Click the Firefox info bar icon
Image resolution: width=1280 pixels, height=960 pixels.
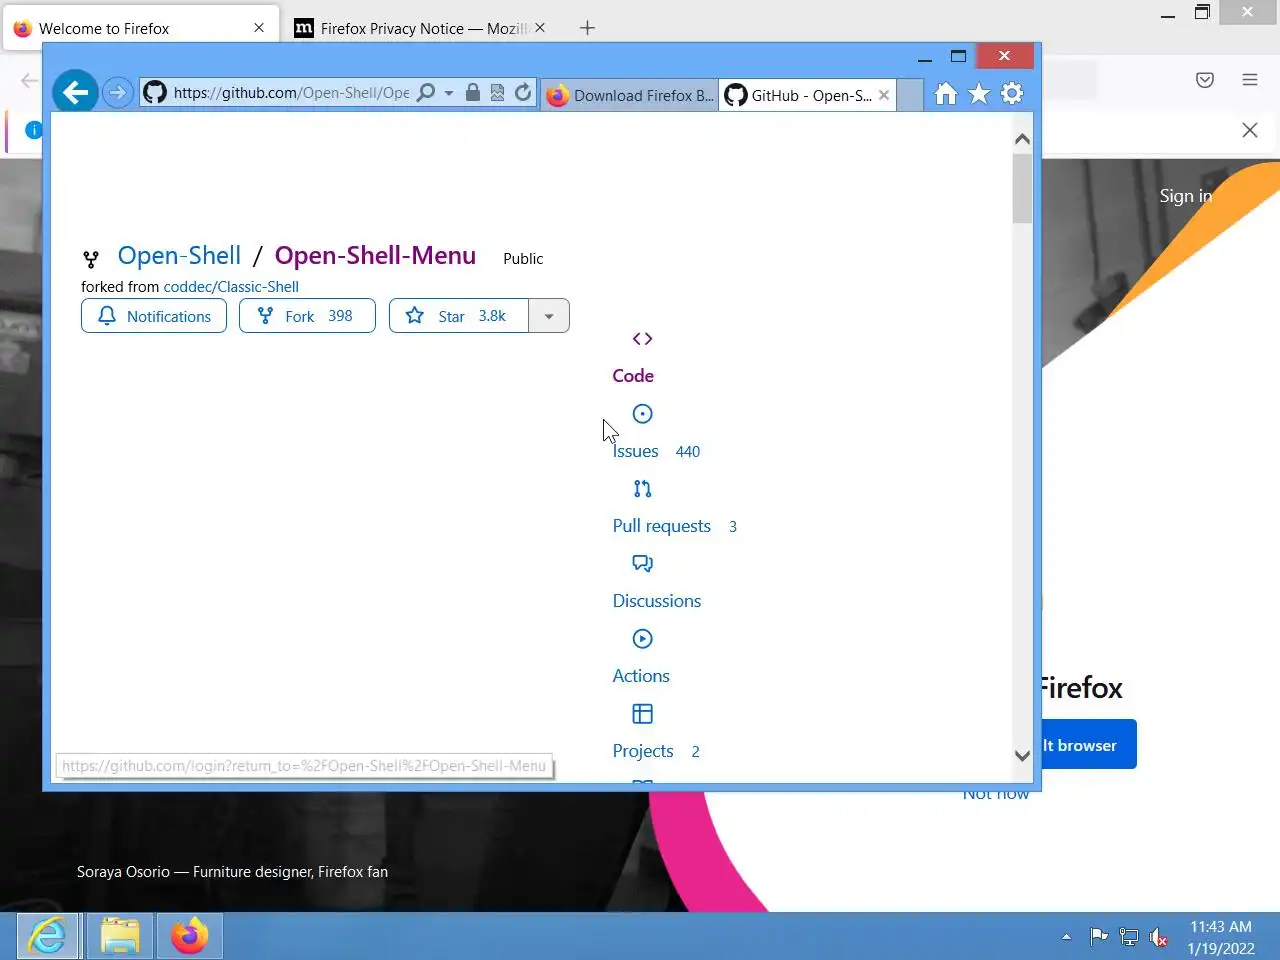[x=32, y=130]
